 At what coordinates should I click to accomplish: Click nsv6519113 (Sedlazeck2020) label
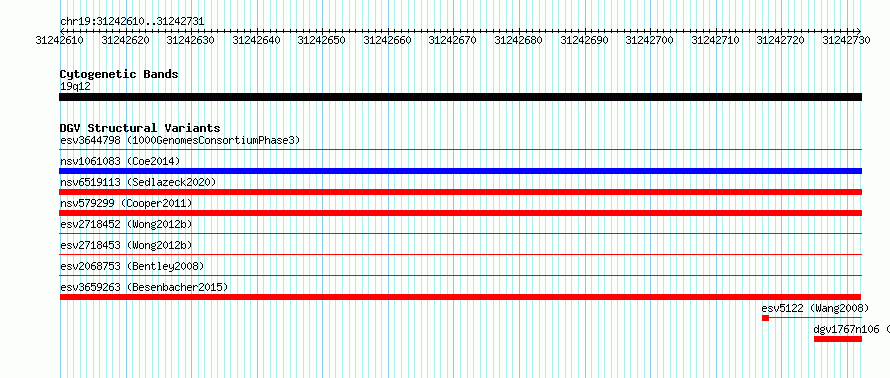pos(138,182)
